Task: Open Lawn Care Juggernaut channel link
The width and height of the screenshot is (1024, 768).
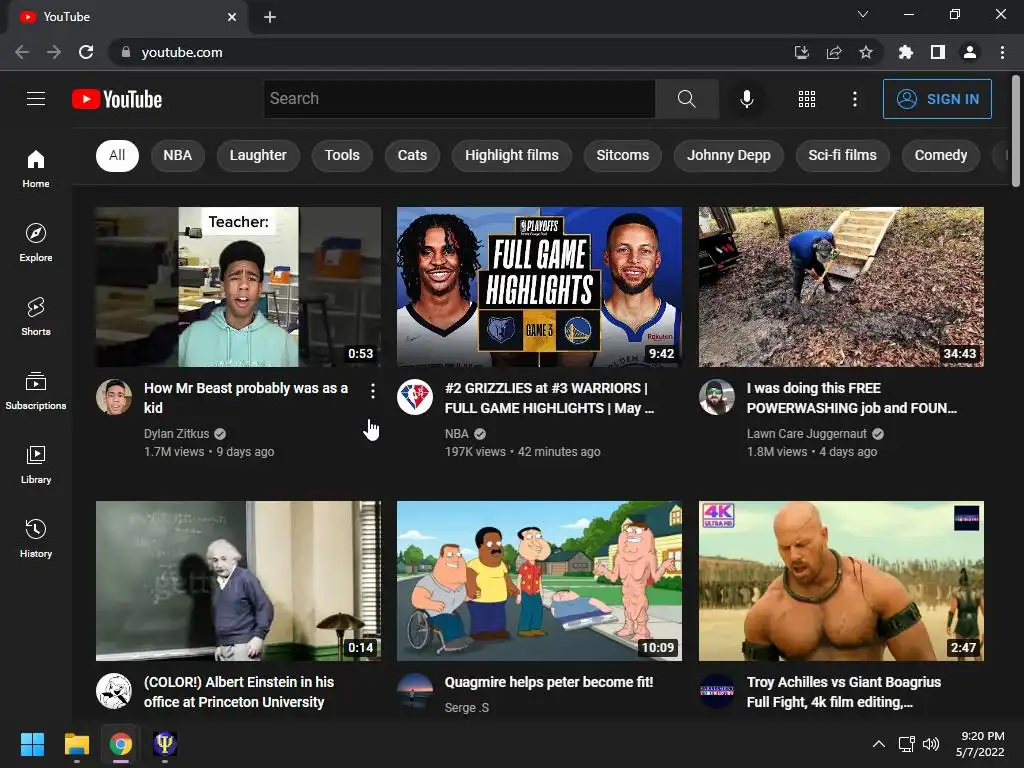Action: point(807,434)
